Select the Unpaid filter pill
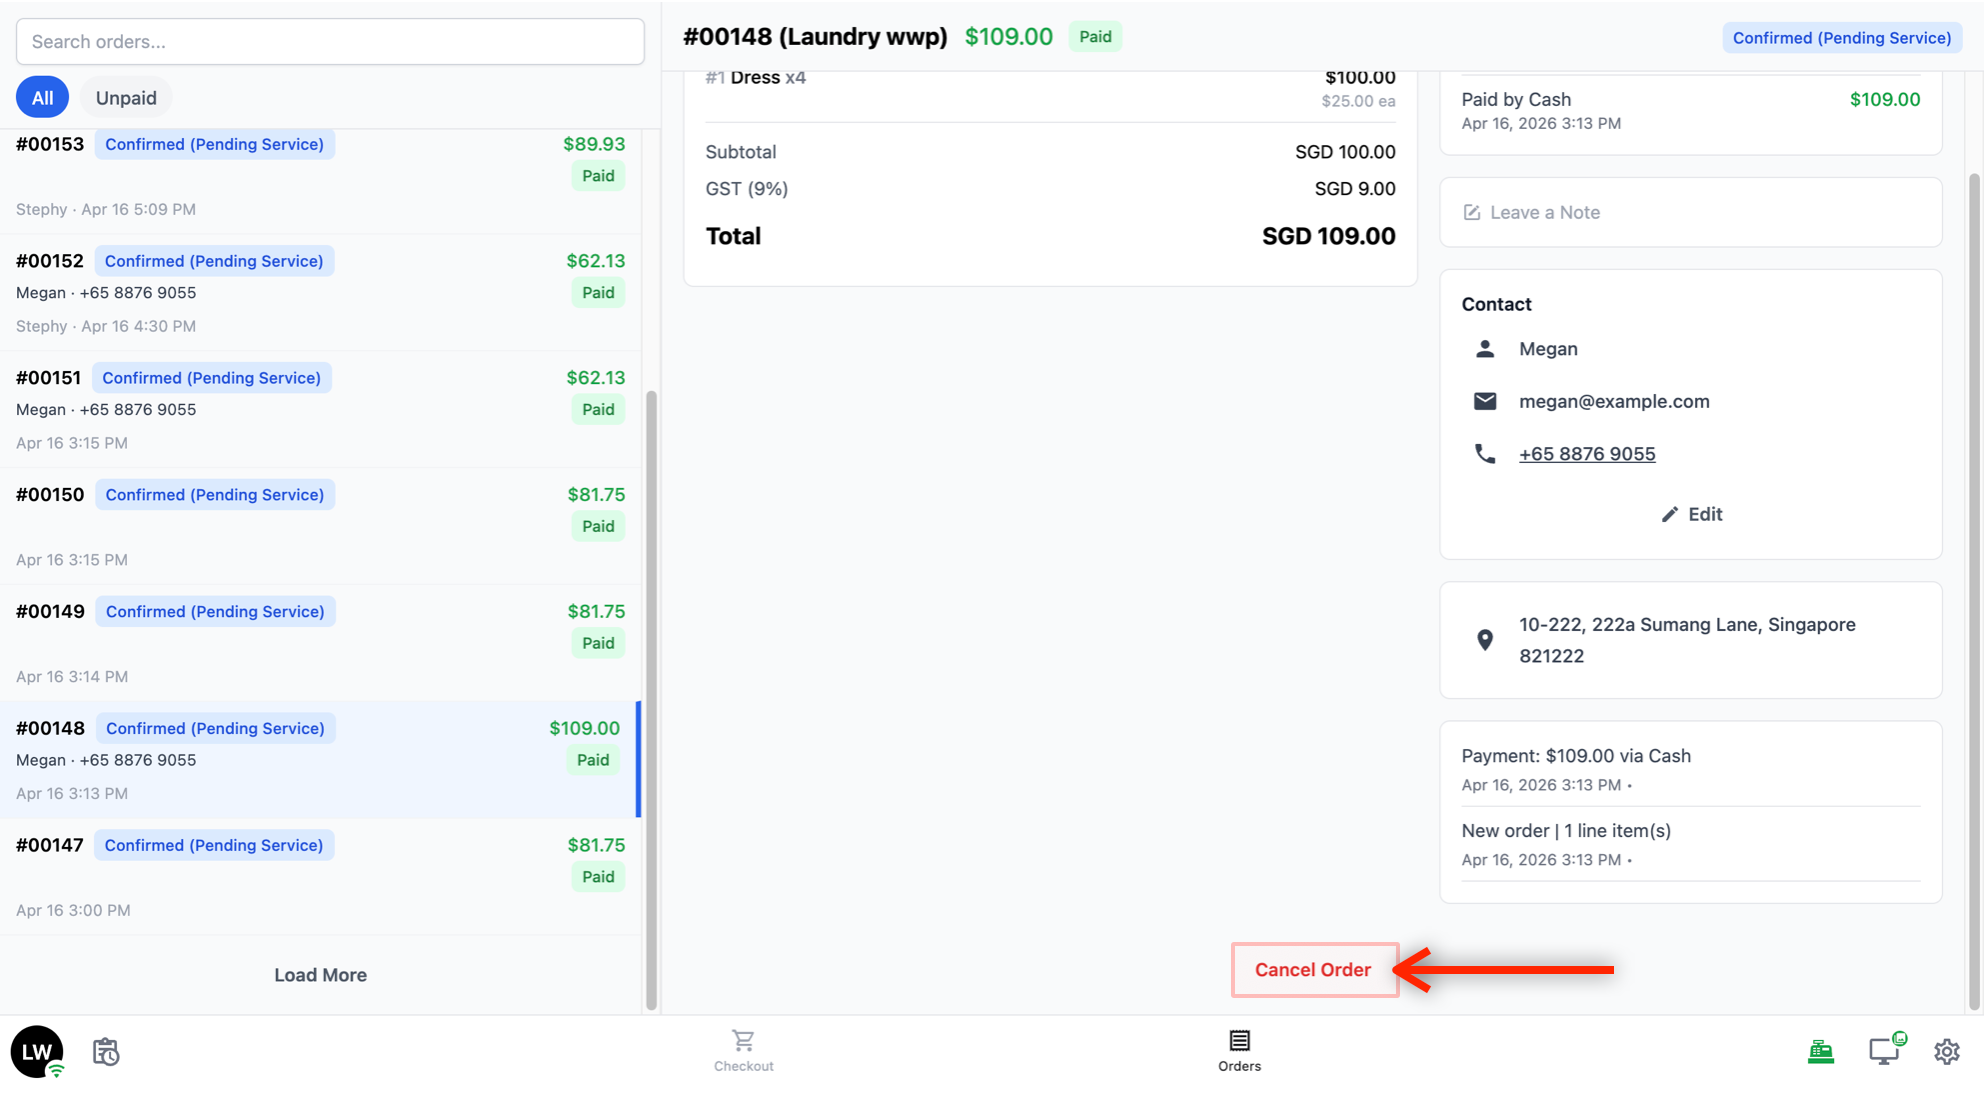 (x=126, y=98)
